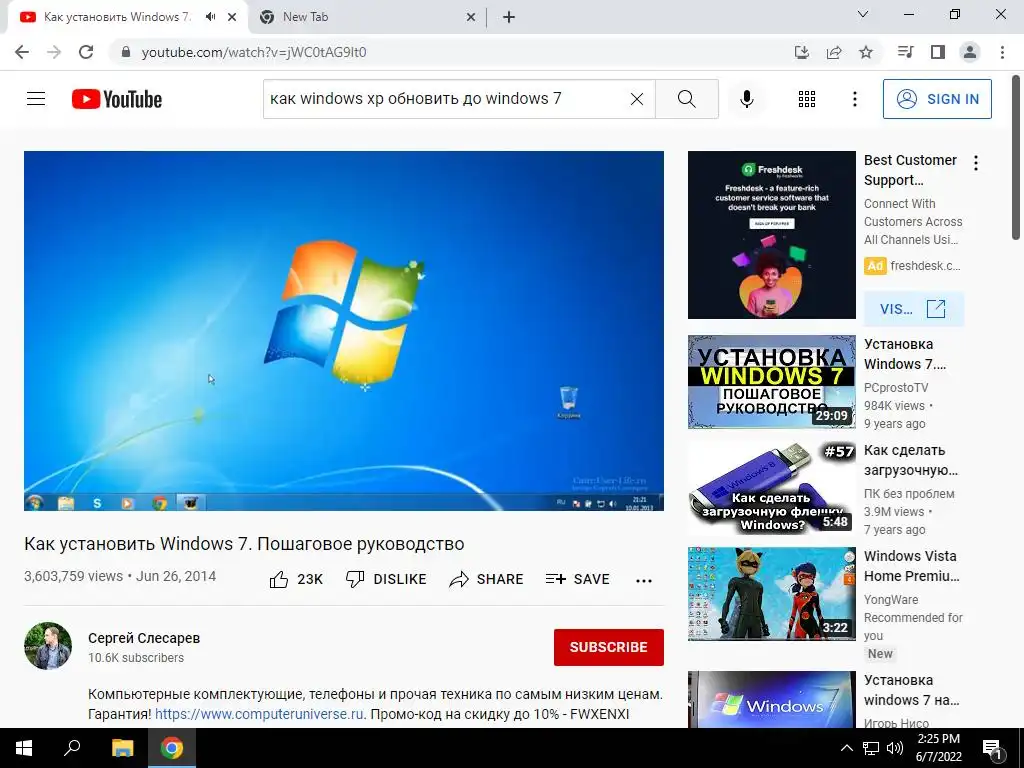Open the Freshdesk ad options menu
The width and height of the screenshot is (1024, 768).
976,163
